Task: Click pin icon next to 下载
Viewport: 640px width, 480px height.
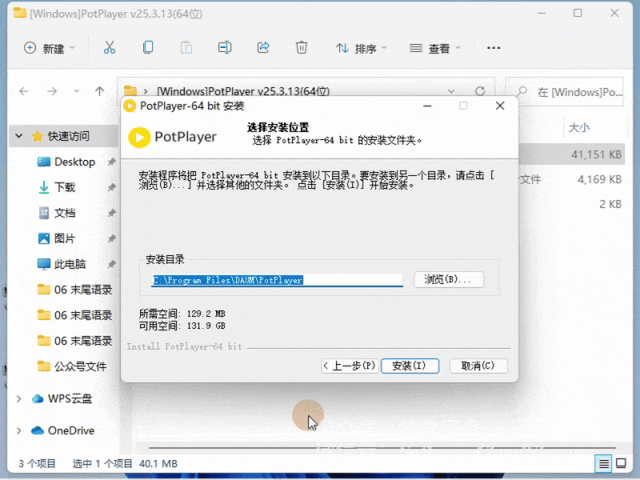Action: pyautogui.click(x=111, y=187)
